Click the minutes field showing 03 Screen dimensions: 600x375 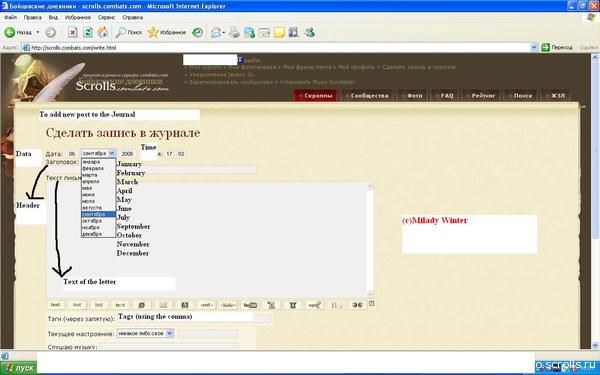click(181, 154)
